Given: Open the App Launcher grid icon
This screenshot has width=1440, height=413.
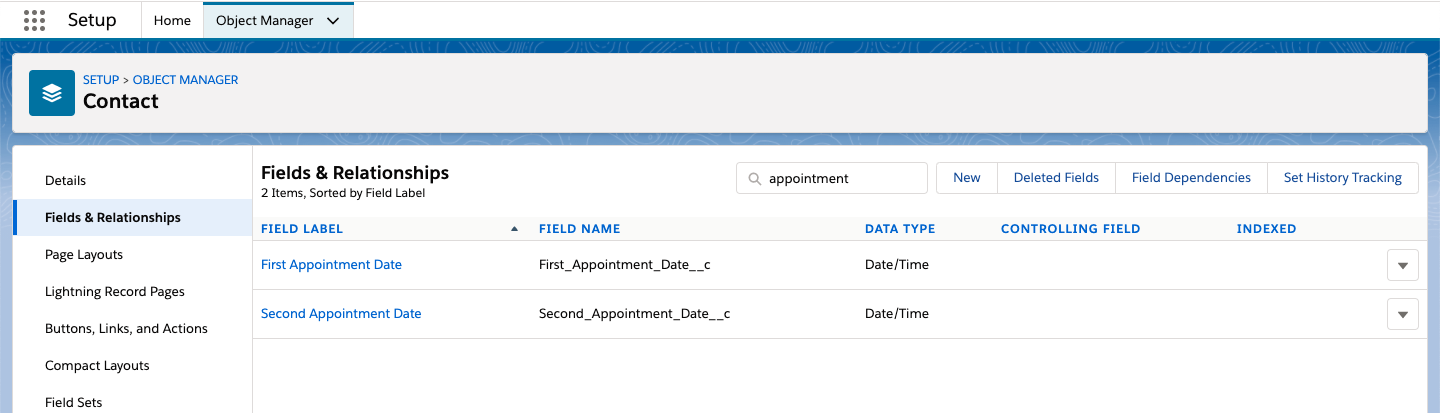Looking at the screenshot, I should (x=34, y=20).
